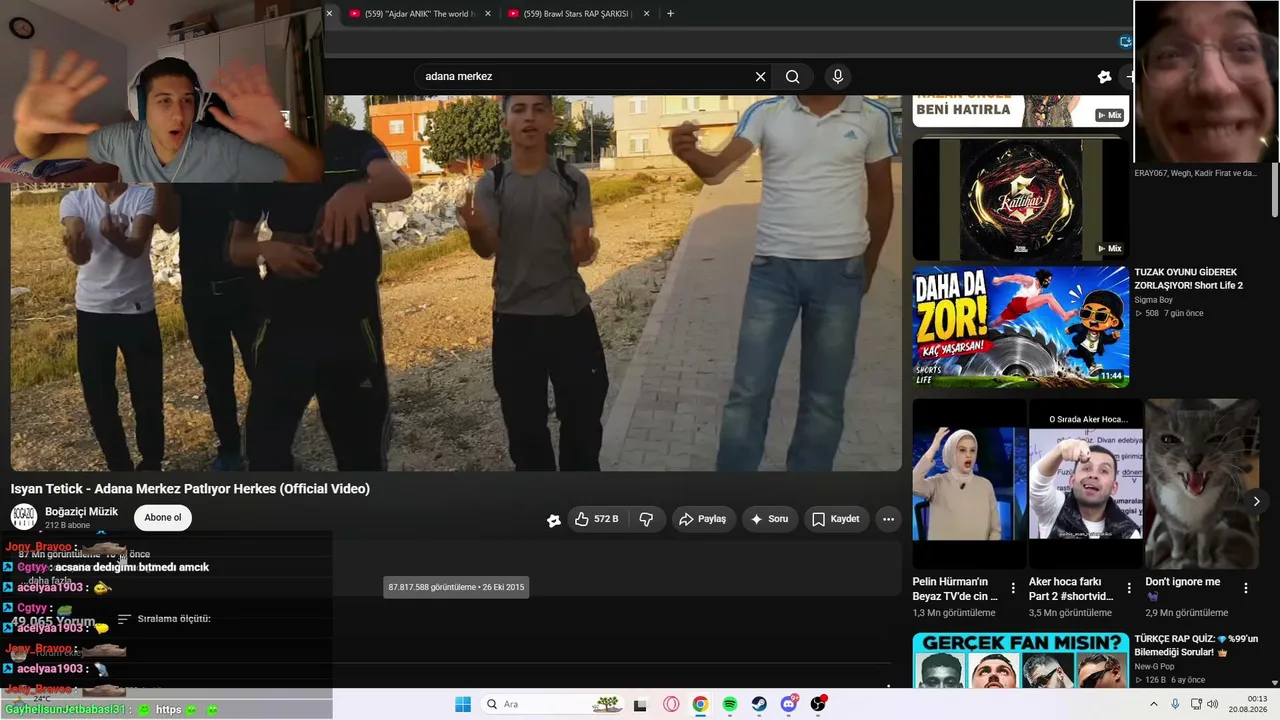Open TUZAK OYUNU GİDEREK ZORLAŞIYOR video title
The image size is (1280, 720).
point(1188,279)
